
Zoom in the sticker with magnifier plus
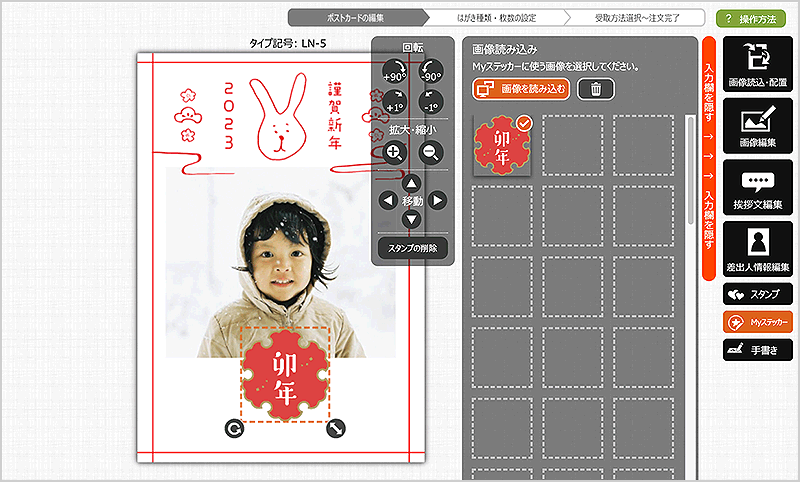tap(394, 152)
